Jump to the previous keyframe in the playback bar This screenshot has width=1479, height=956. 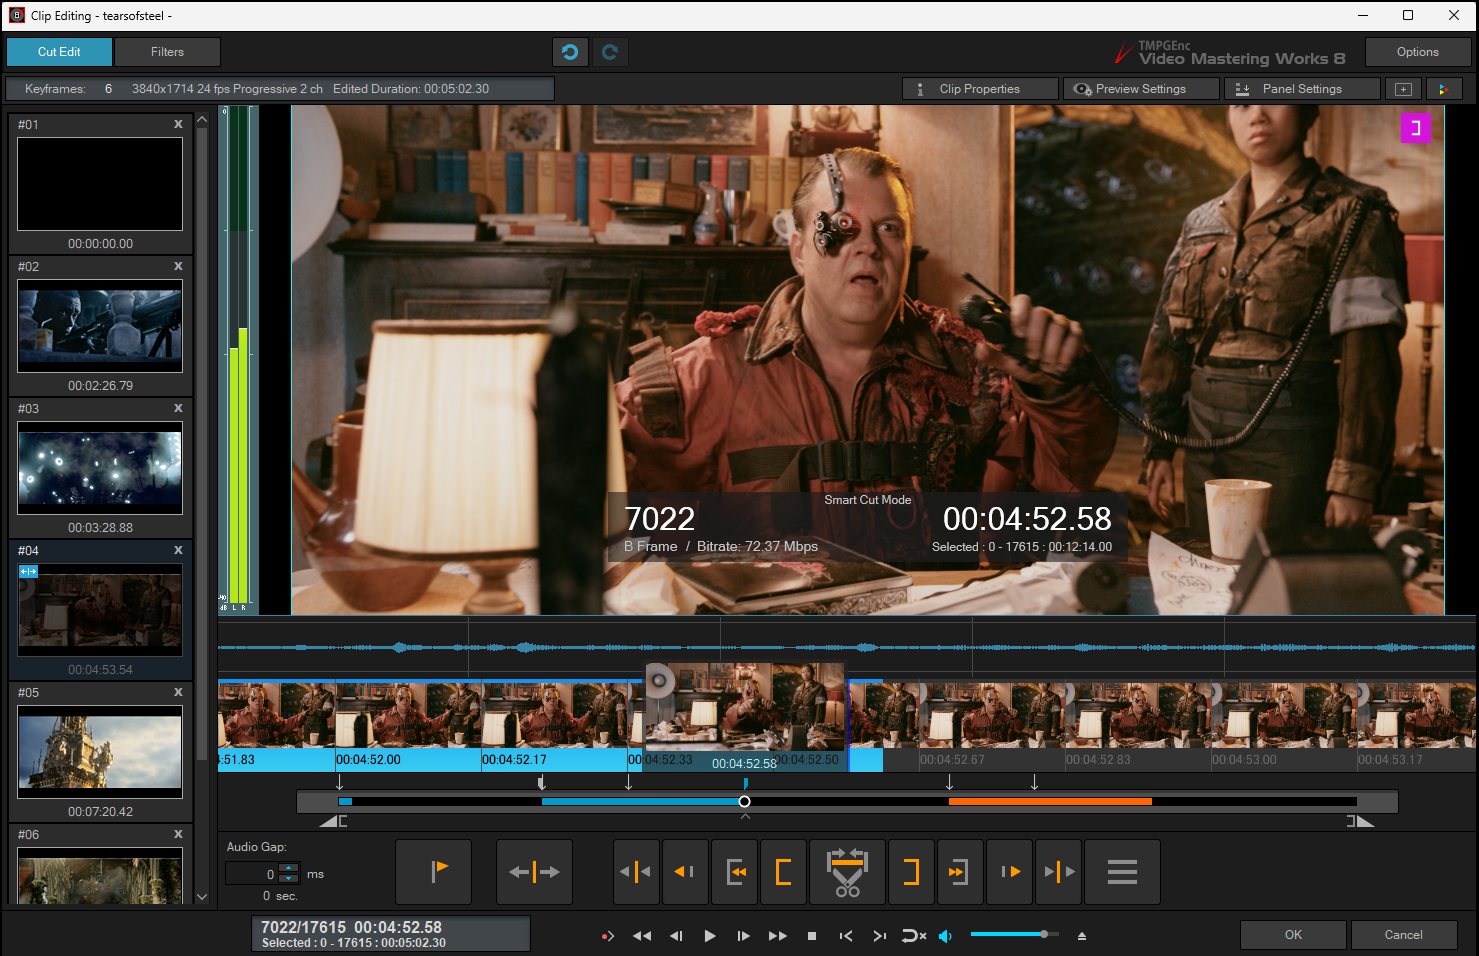tap(846, 936)
